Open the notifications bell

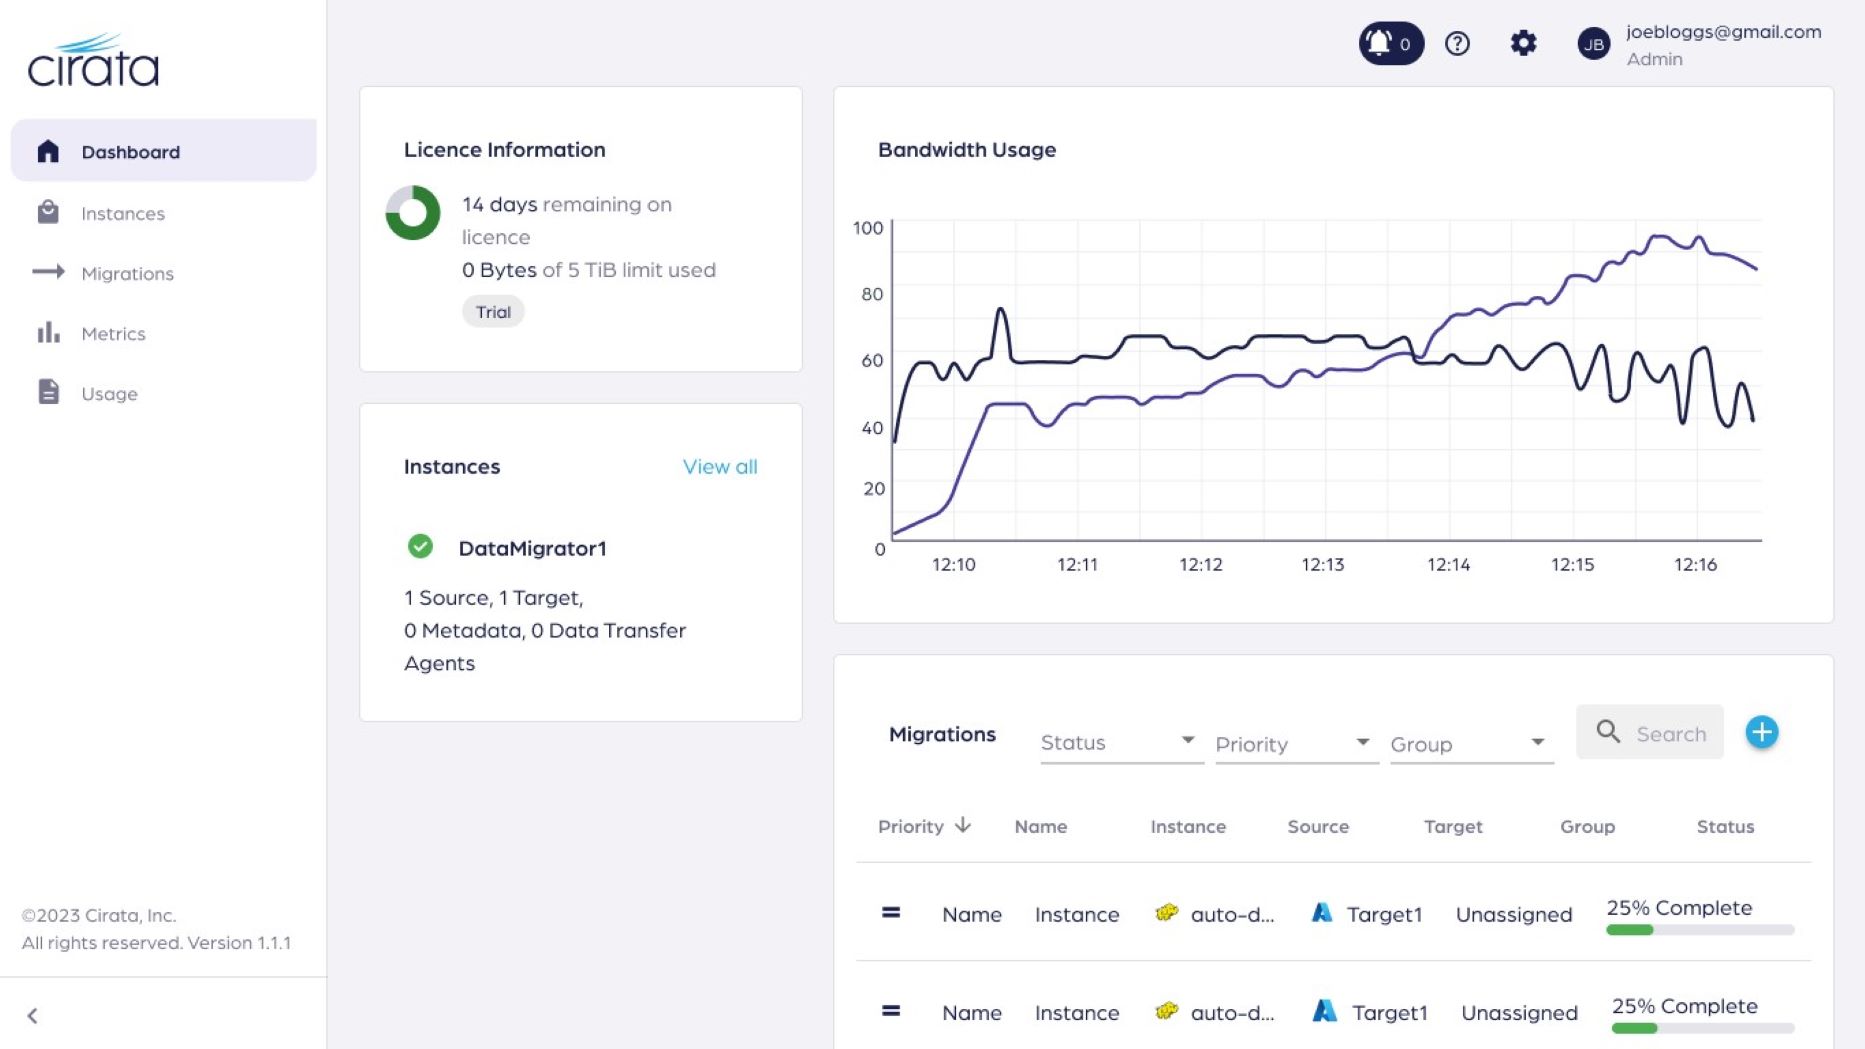[x=1389, y=43]
